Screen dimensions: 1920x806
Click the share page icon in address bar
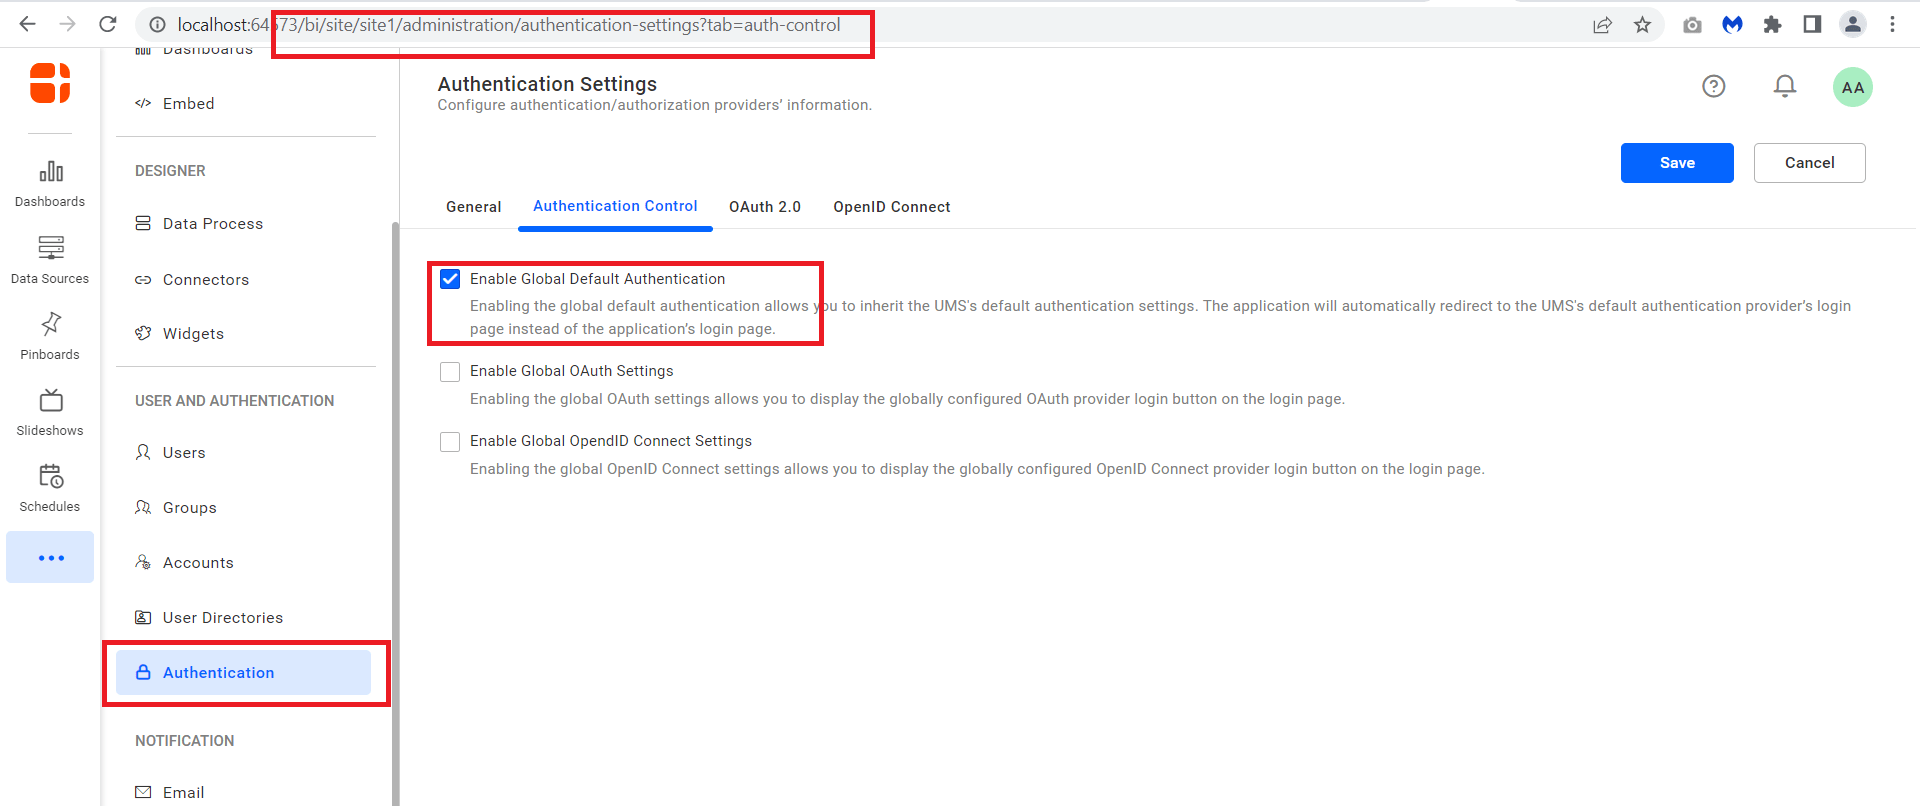pos(1603,25)
